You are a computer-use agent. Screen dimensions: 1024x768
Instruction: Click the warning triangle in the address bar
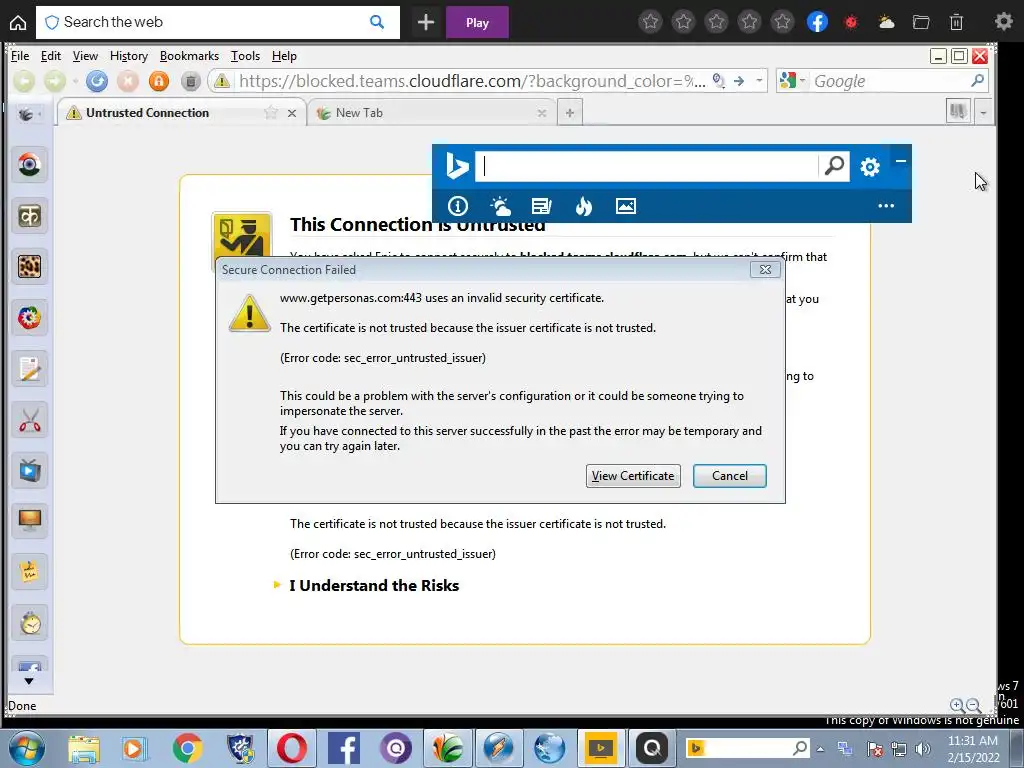(222, 81)
